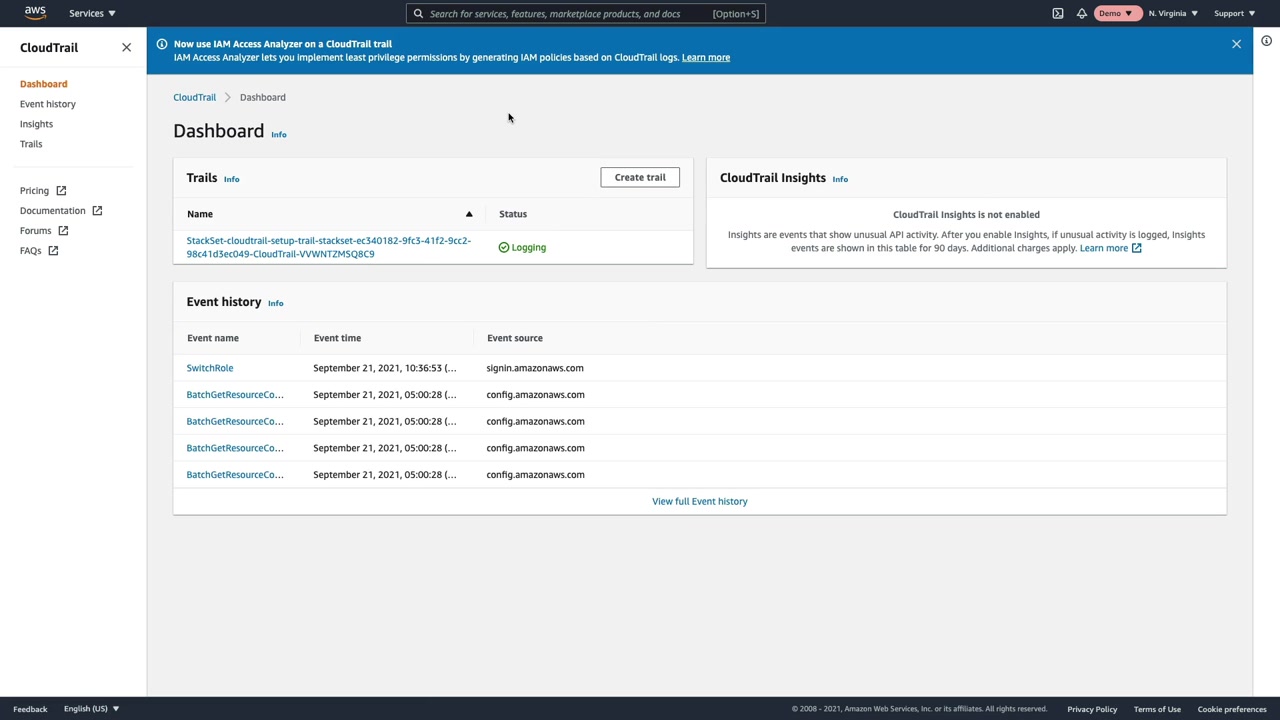Open the Pricing external link
The height and width of the screenshot is (720, 1280).
click(x=42, y=191)
